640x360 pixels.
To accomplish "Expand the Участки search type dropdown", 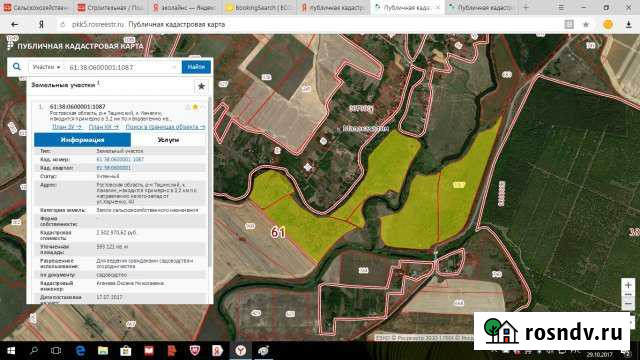I will click(x=47, y=67).
